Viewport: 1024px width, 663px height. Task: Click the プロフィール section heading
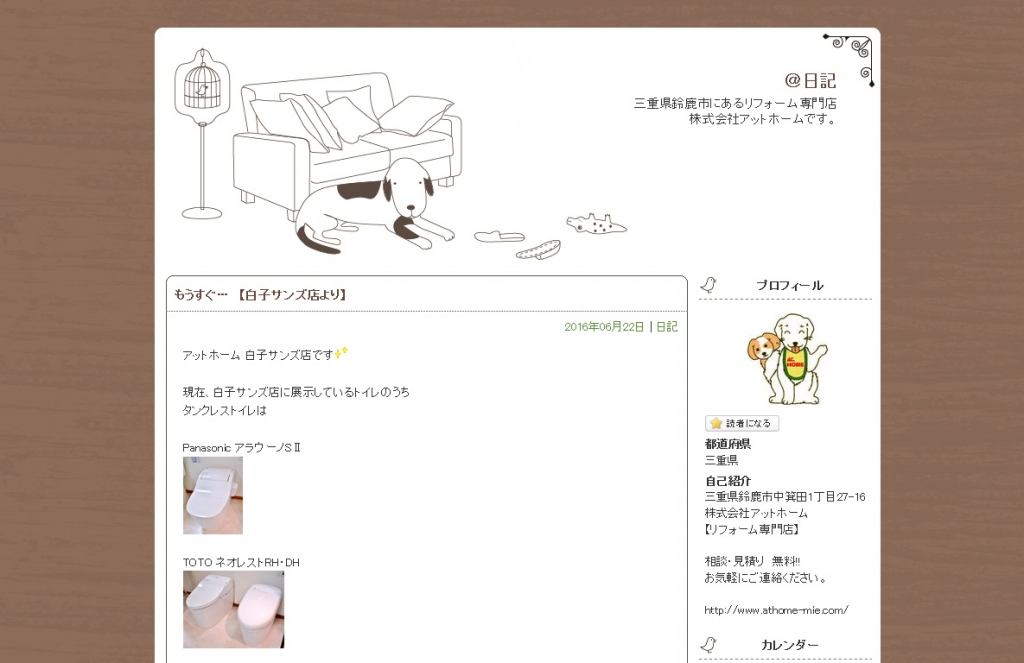pos(790,285)
